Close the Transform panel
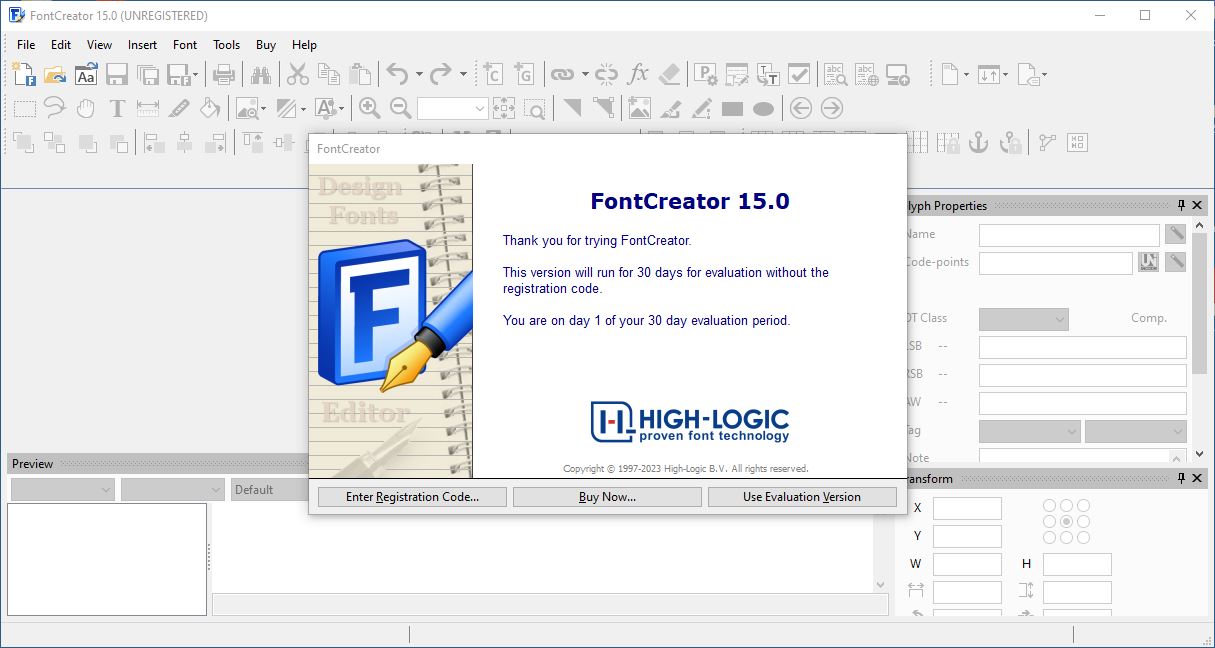The width and height of the screenshot is (1215, 648). coord(1197,479)
